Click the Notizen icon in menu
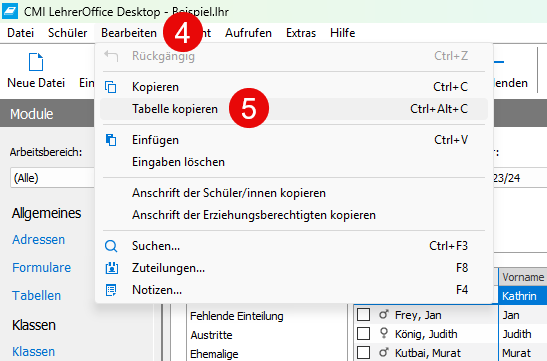Screen dimensions: 547x361 click(111, 290)
